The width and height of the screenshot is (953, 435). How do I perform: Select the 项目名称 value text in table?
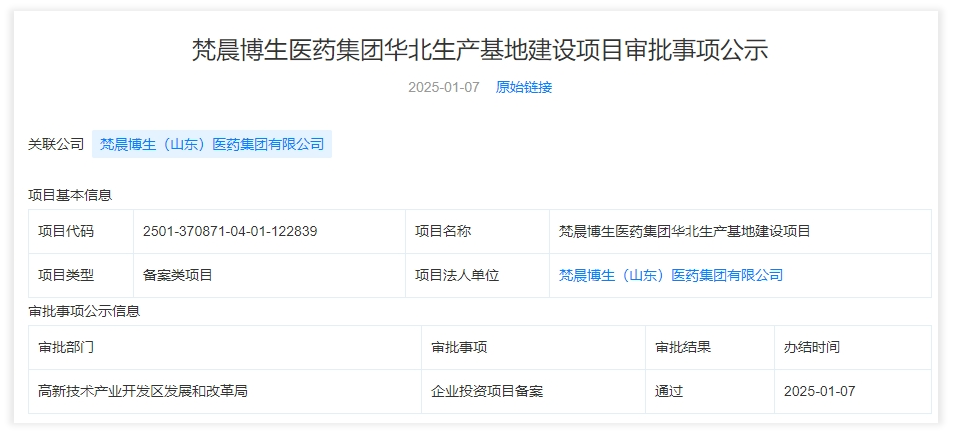pyautogui.click(x=684, y=231)
